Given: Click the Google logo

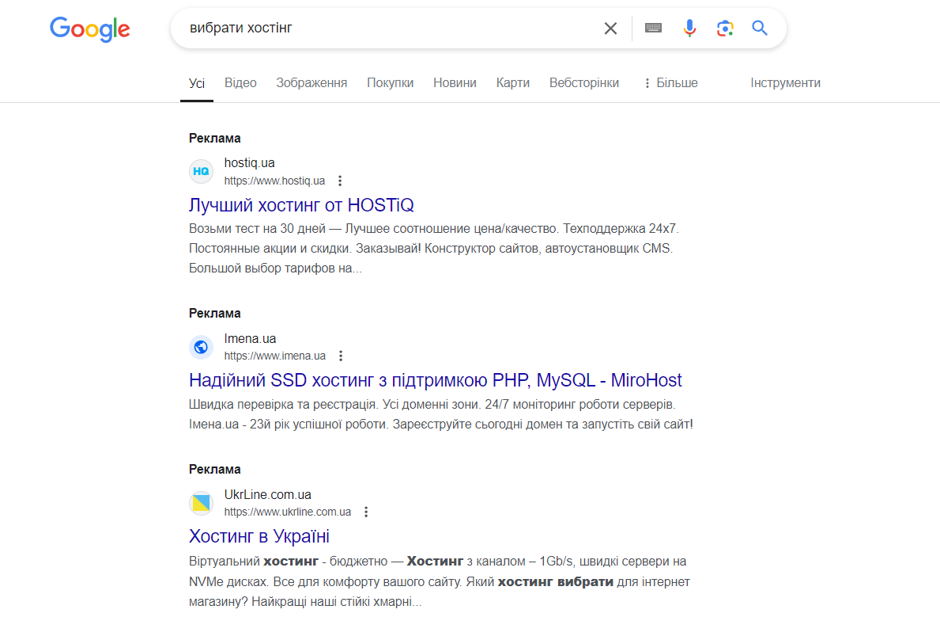Looking at the screenshot, I should pyautogui.click(x=90, y=29).
